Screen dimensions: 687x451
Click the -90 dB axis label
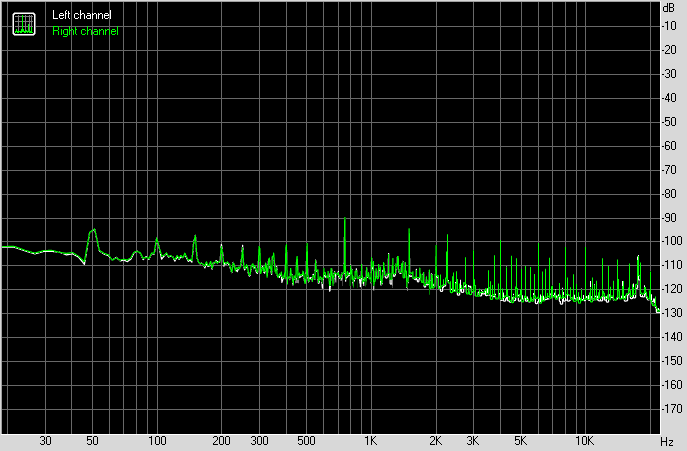tap(669, 217)
